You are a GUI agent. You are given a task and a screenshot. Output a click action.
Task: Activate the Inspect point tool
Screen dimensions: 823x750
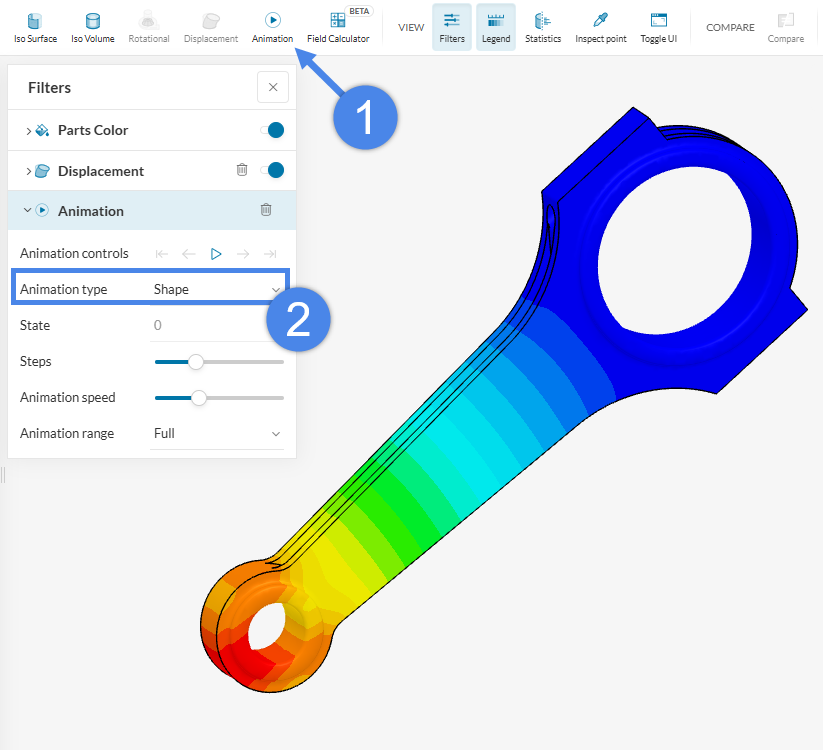(599, 21)
